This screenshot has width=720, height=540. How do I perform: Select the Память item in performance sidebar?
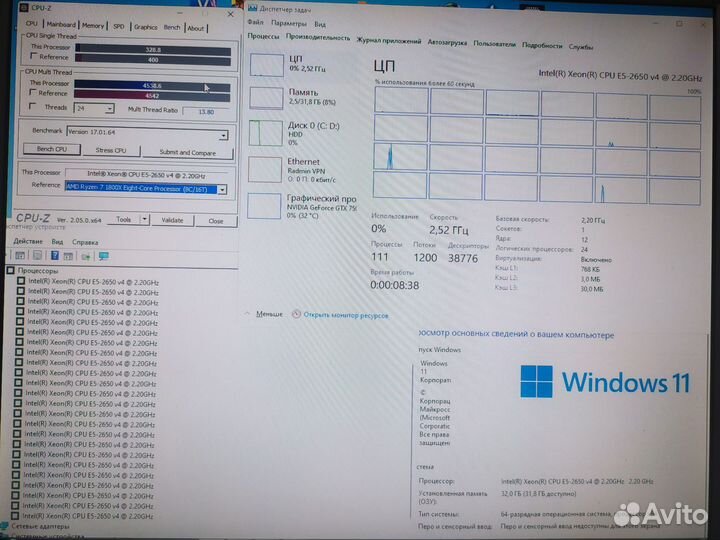coord(303,97)
